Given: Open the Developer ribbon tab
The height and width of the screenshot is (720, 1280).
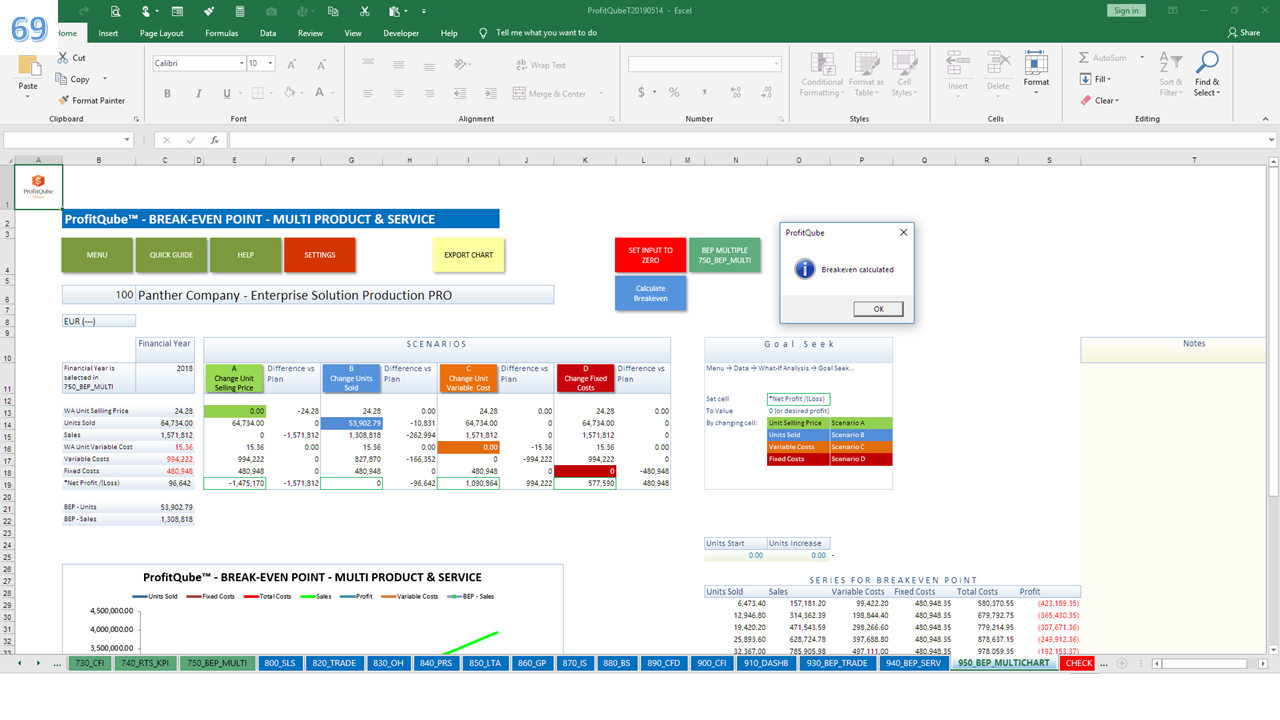Looking at the screenshot, I should (401, 33).
